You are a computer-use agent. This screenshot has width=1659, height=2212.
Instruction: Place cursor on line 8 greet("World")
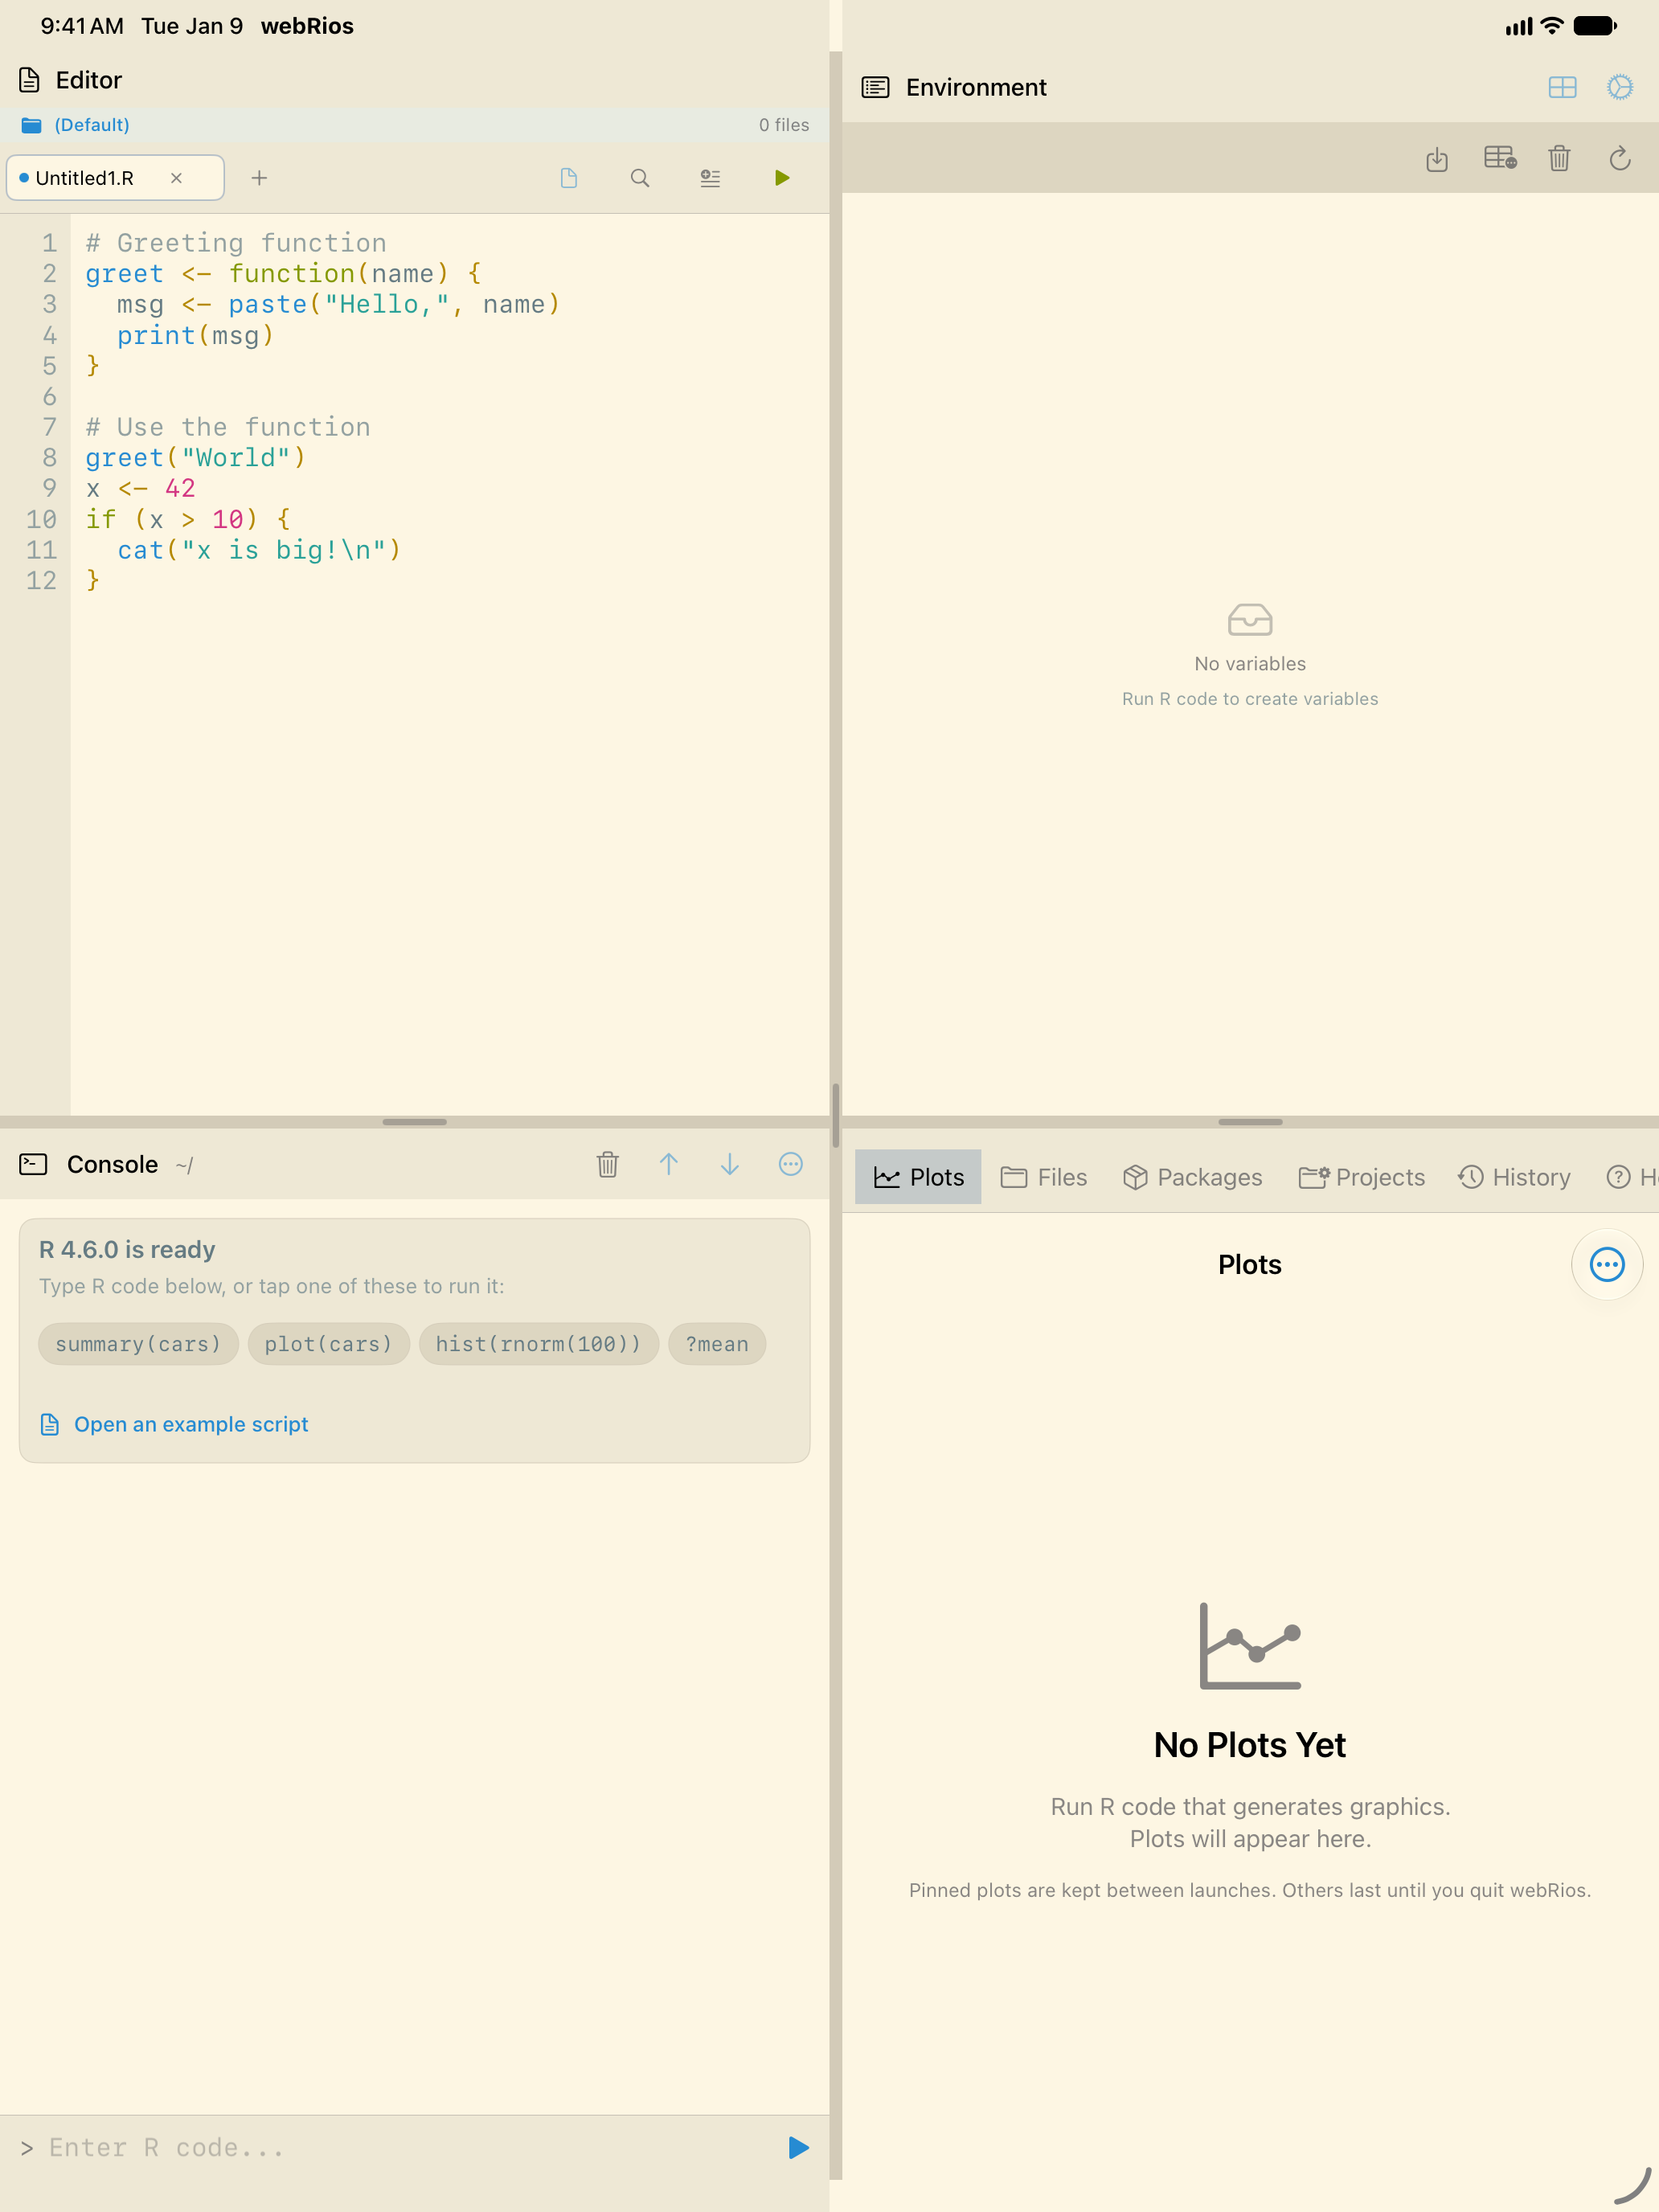click(195, 458)
